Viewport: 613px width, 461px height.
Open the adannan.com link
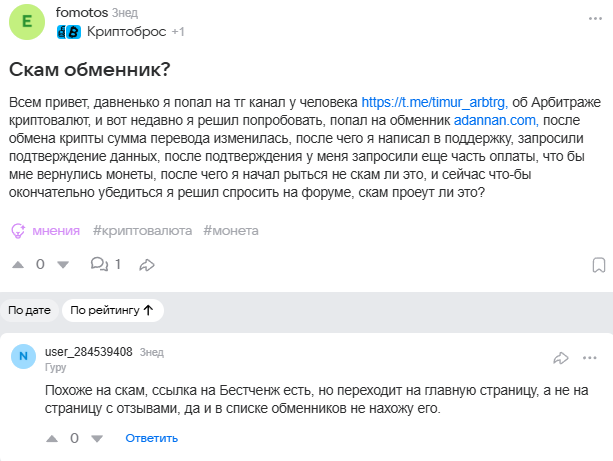click(x=496, y=120)
